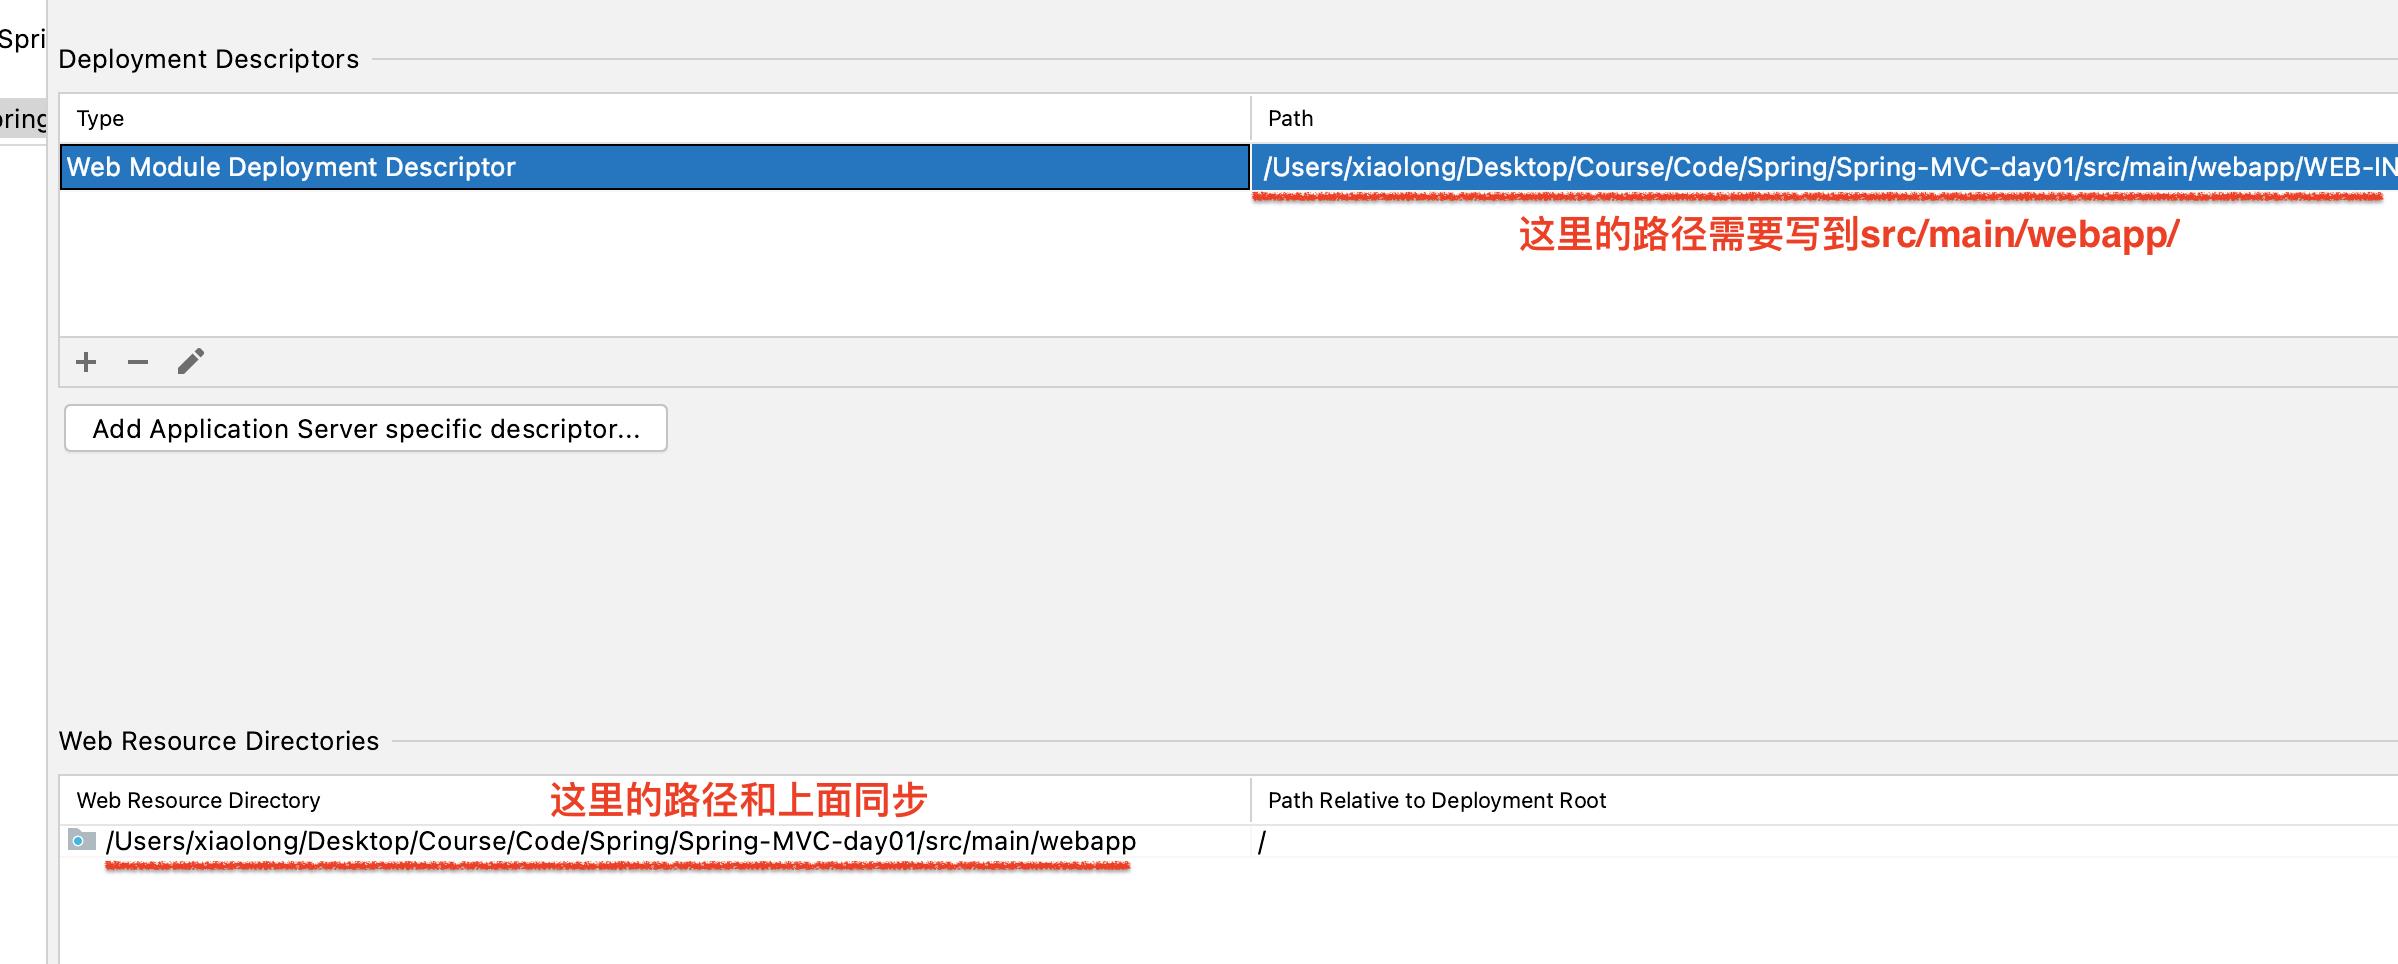Select the Web Module Deployment Descriptor row

pyautogui.click(x=655, y=167)
